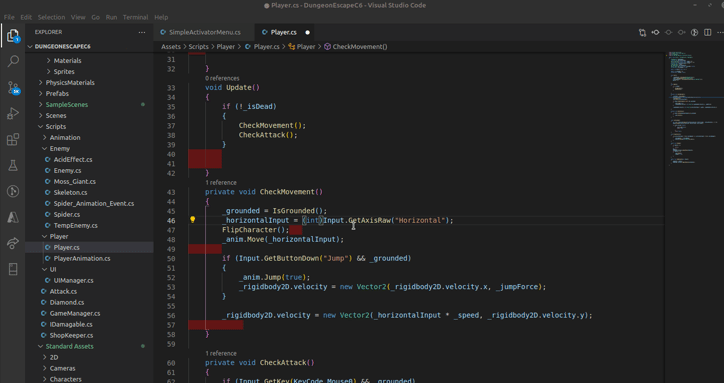The image size is (724, 383).
Task: Close Player.cs tab via unsaved dot
Action: [x=308, y=32]
